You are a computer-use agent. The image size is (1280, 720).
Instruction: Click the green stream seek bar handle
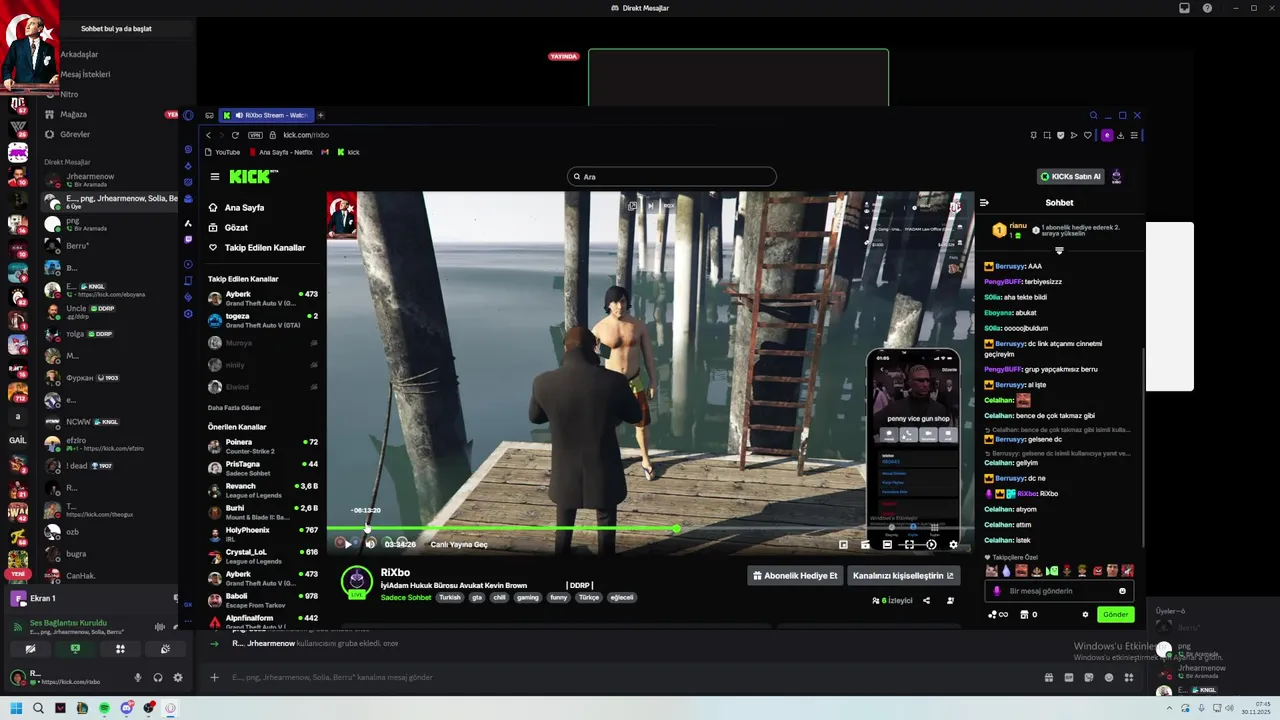tap(677, 528)
